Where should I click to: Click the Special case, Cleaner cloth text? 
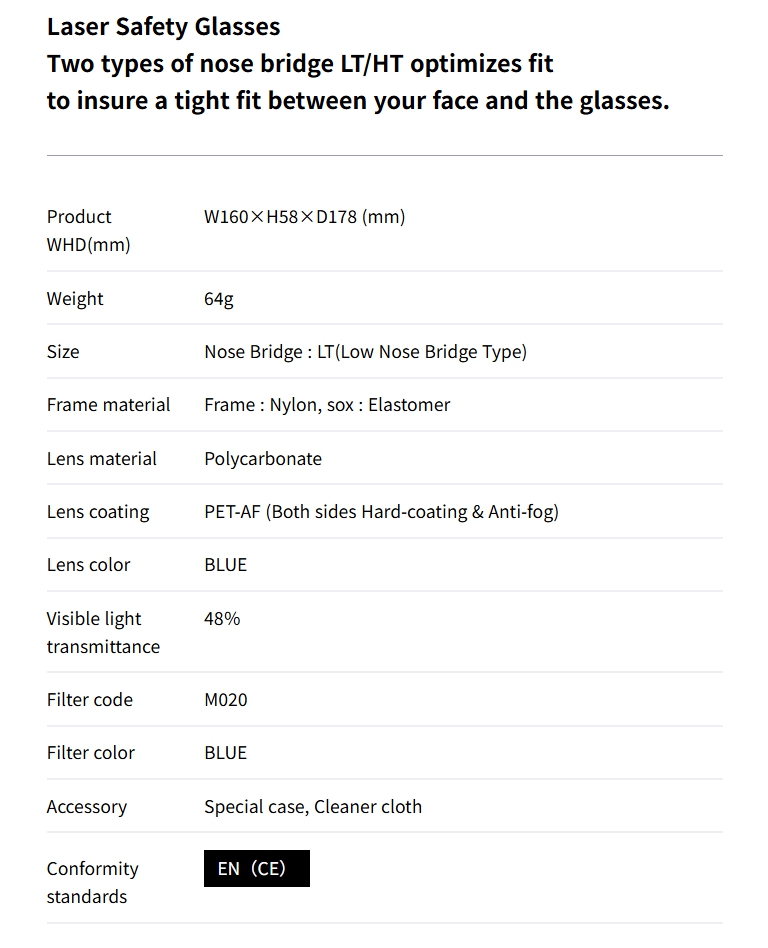(313, 806)
